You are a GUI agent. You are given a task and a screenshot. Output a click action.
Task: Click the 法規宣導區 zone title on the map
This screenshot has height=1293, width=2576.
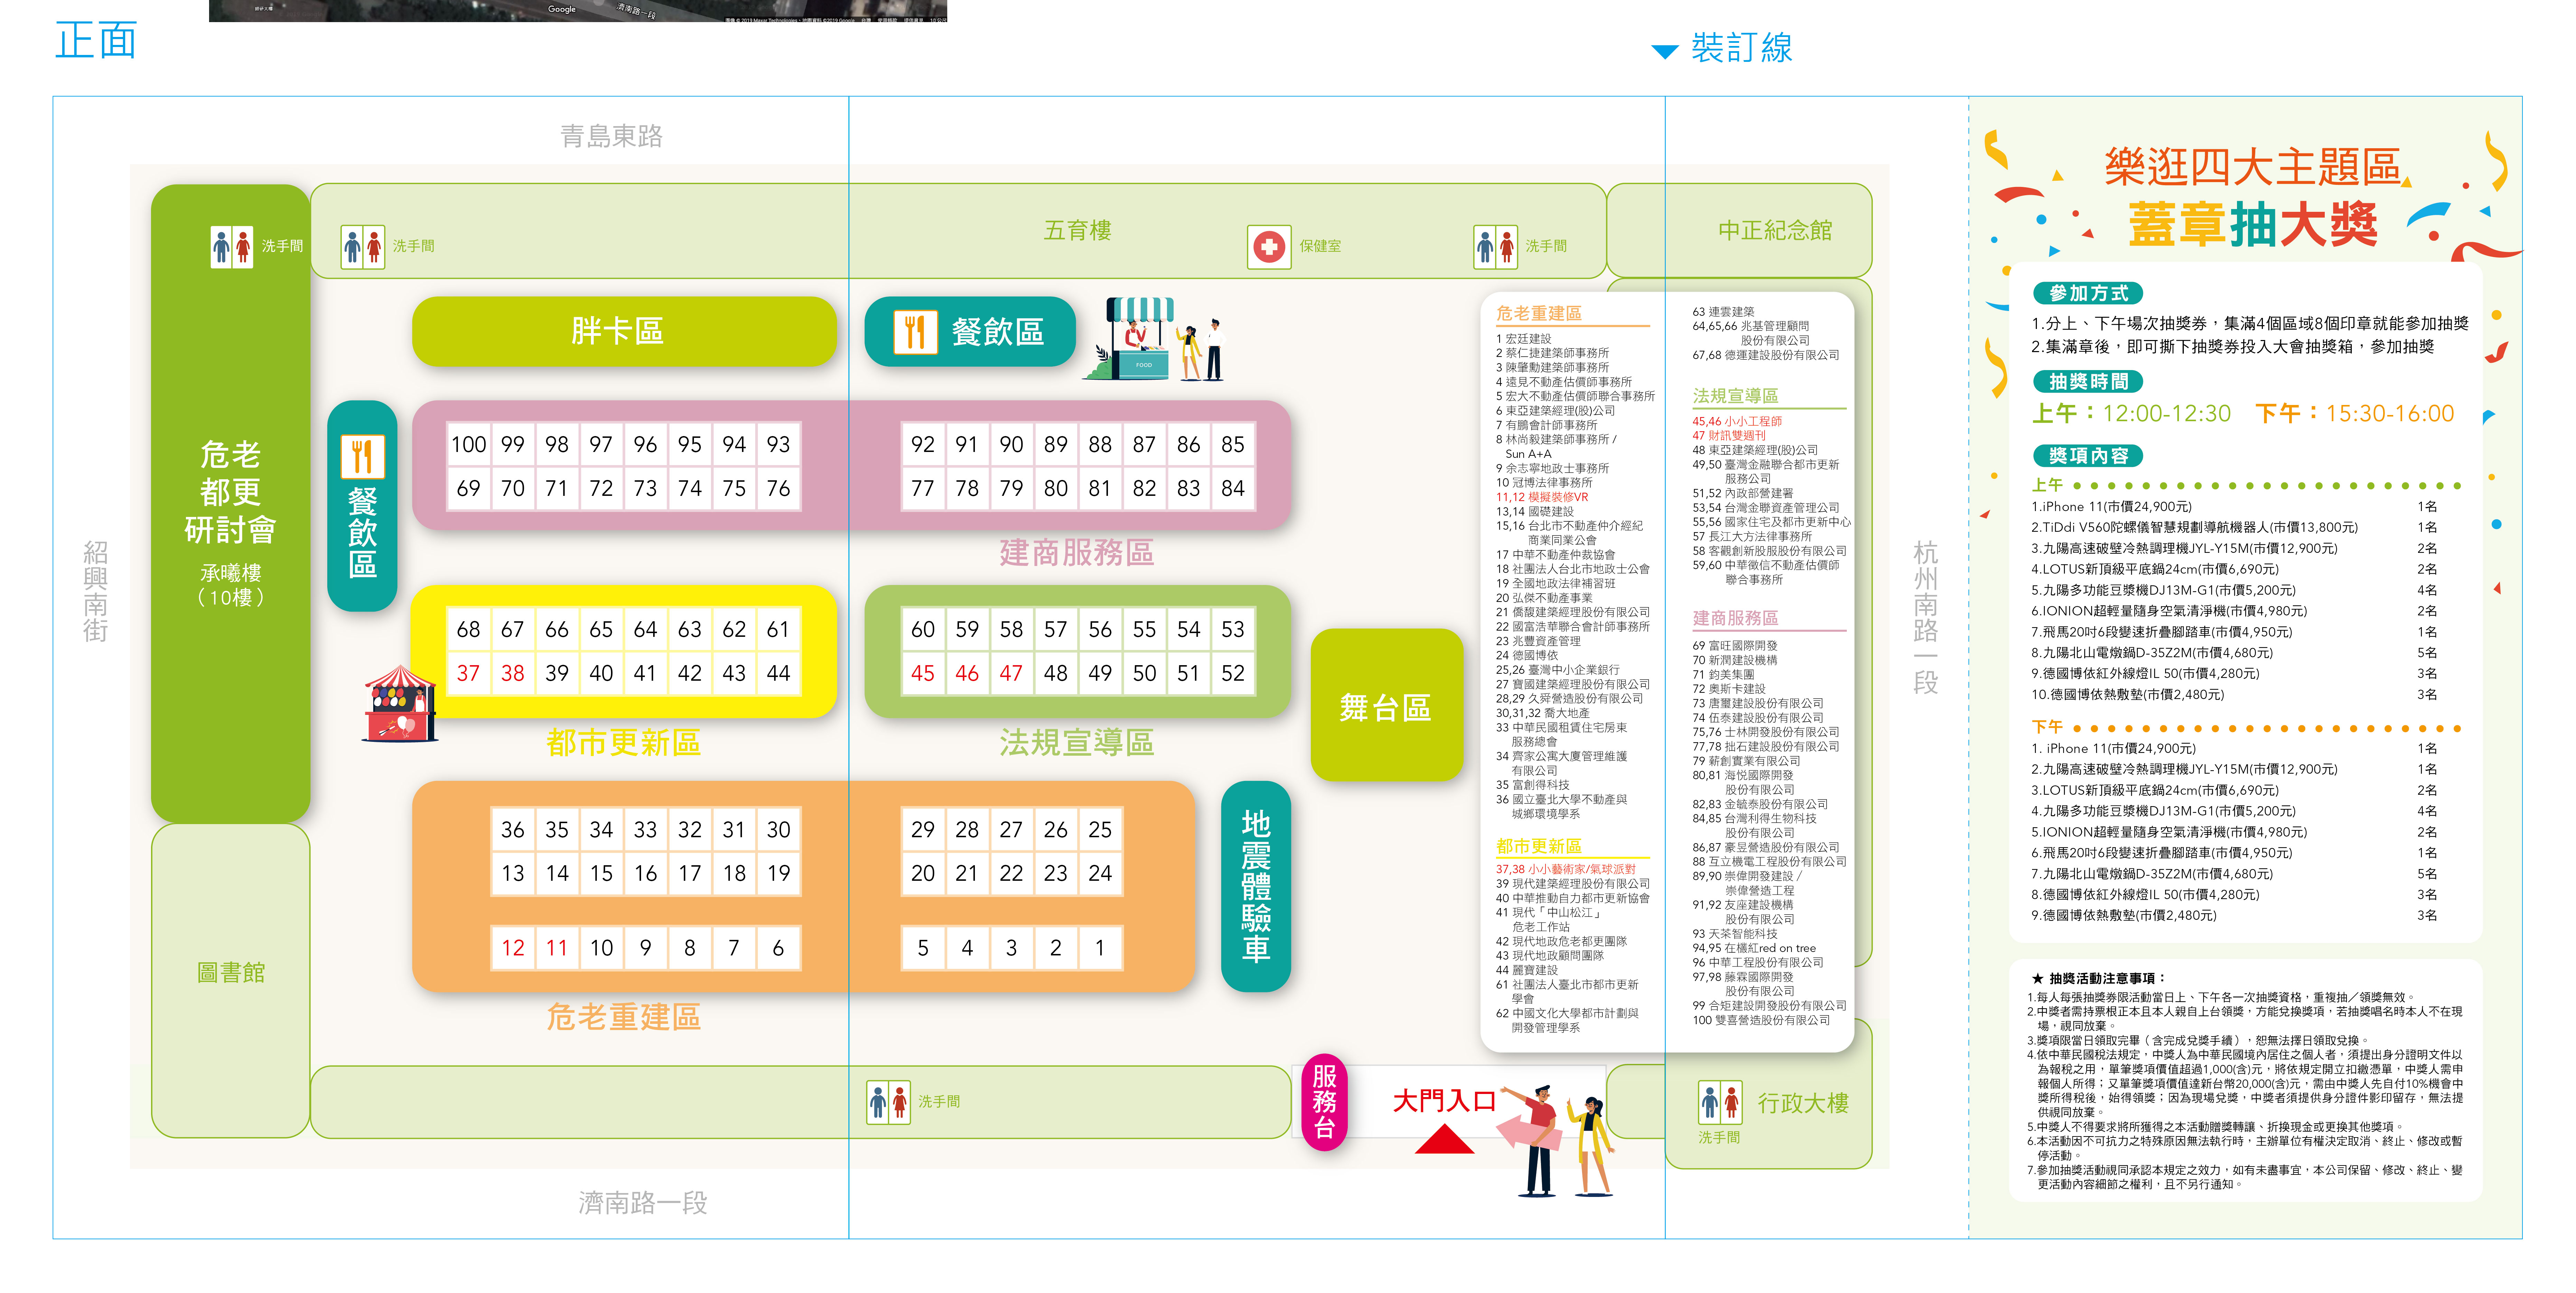coord(1077,742)
